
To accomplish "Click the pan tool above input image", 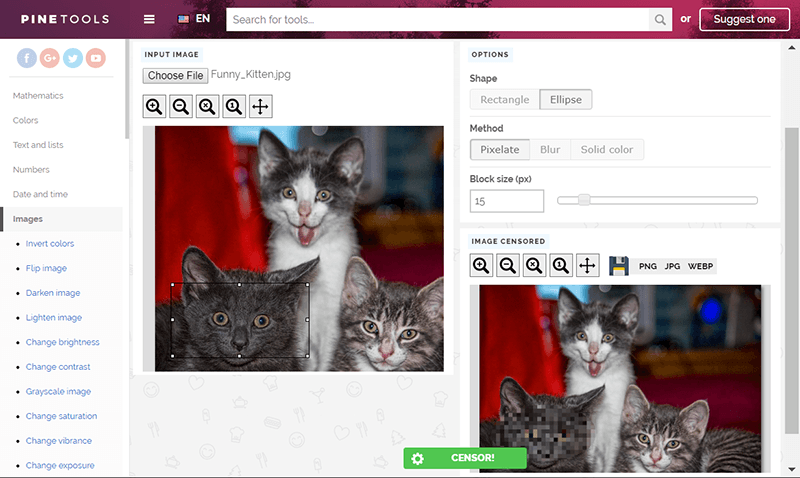I will click(x=260, y=106).
